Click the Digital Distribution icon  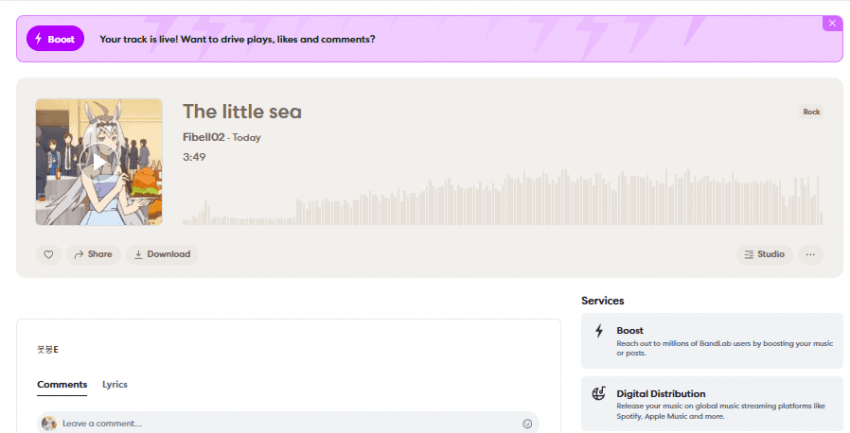tap(599, 394)
